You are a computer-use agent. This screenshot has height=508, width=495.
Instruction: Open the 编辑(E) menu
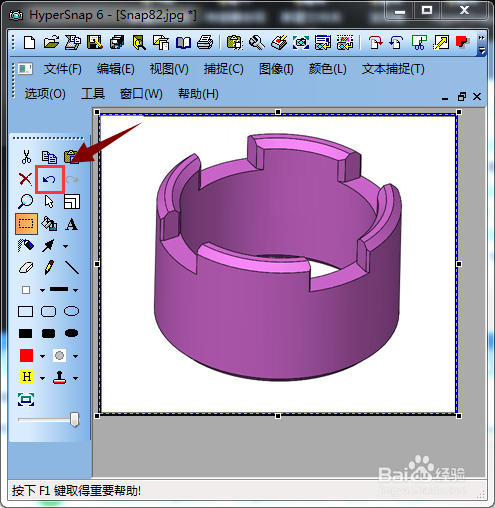tap(115, 69)
